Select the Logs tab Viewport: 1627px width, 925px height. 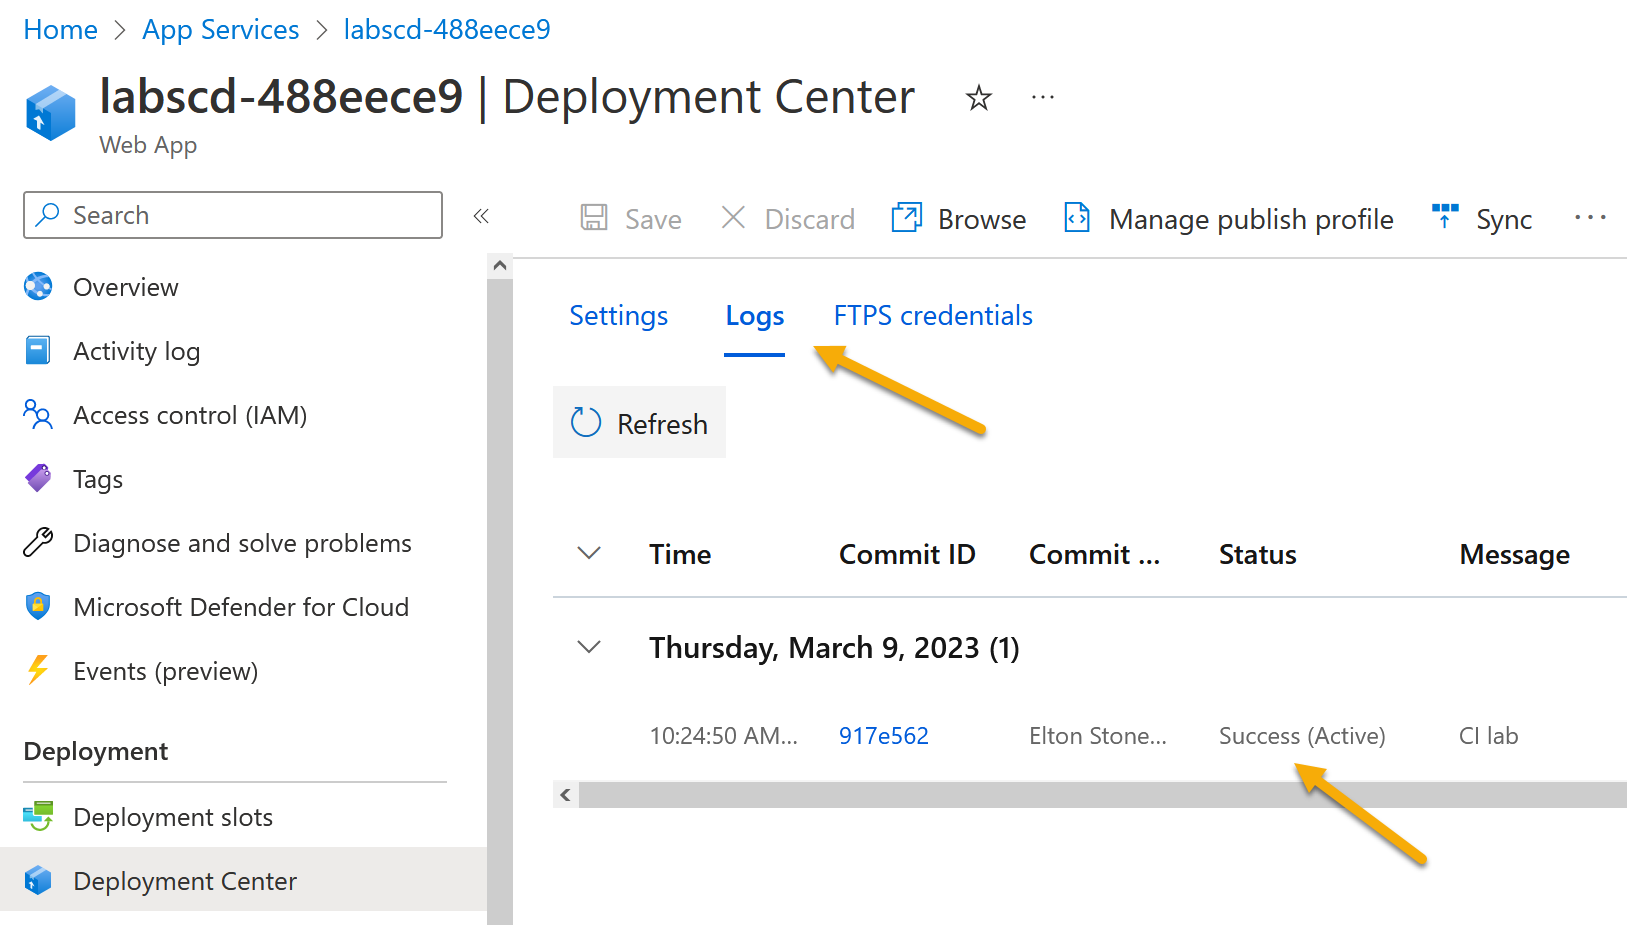[x=754, y=316]
